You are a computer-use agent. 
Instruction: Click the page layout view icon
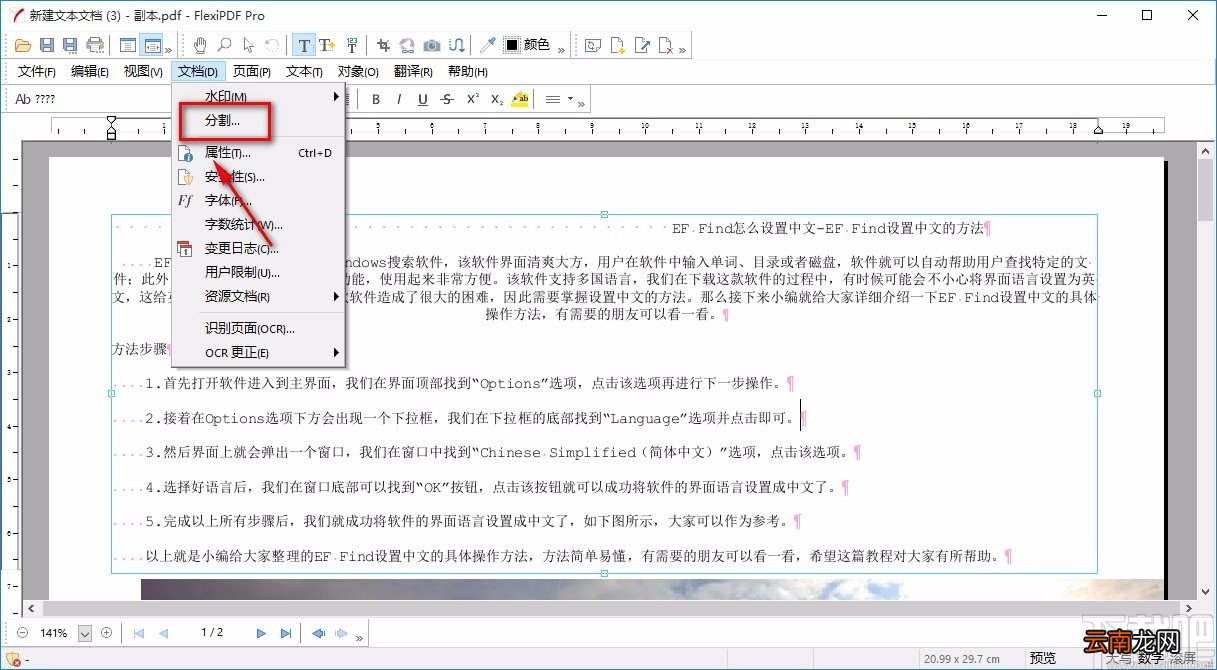tap(128, 45)
